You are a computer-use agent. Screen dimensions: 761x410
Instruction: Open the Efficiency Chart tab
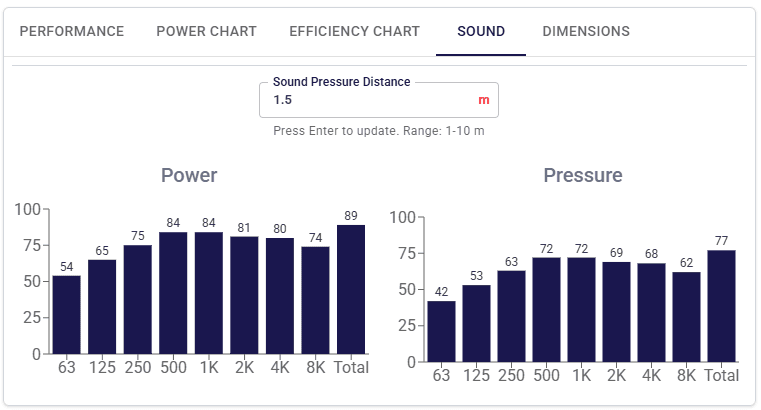354,32
